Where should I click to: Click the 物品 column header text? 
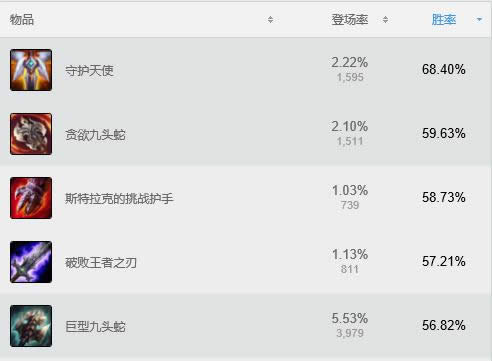(22, 20)
